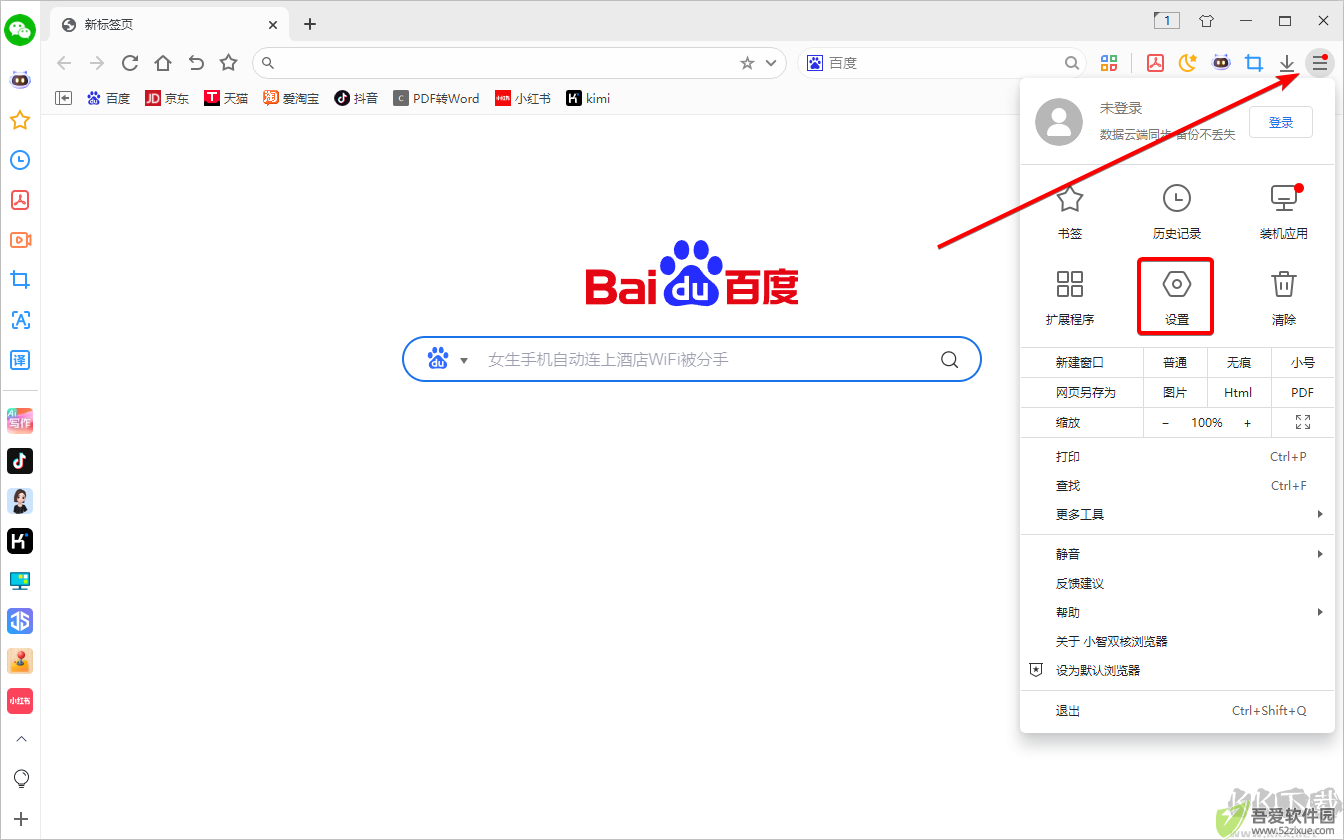
Task: Open the text recognition icon in sidebar
Action: [x=20, y=320]
